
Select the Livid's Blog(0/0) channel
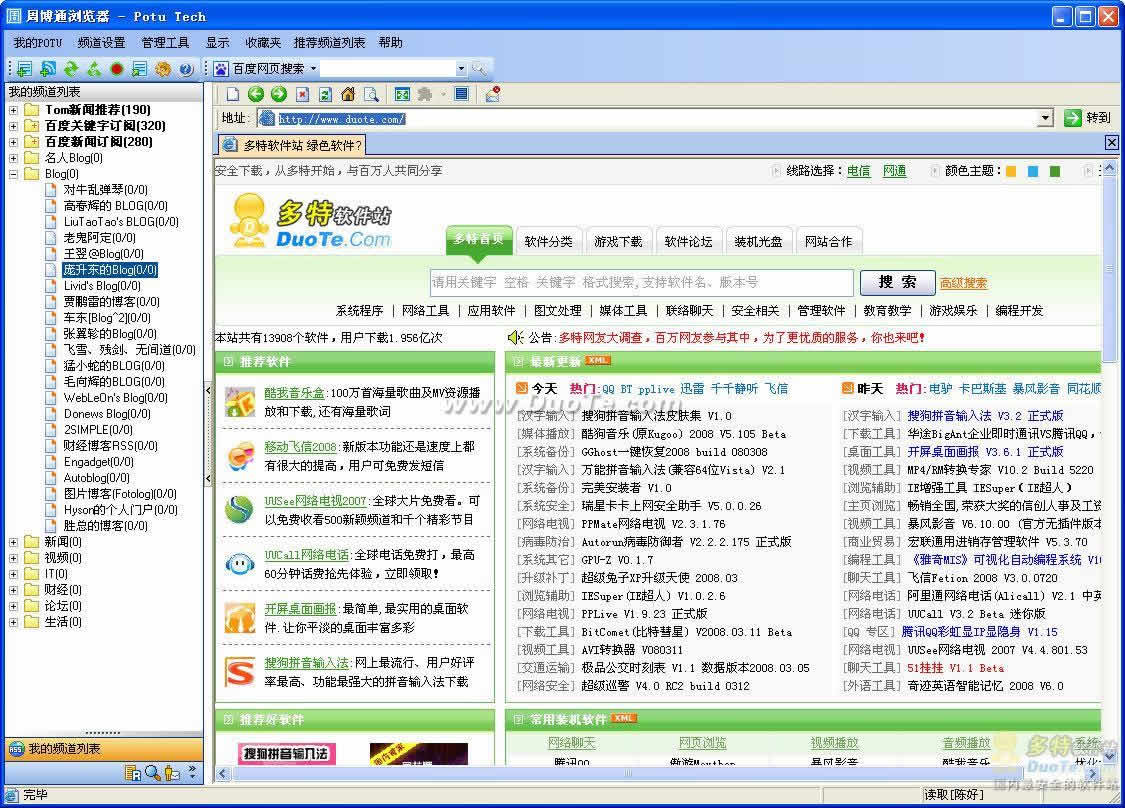click(x=102, y=286)
